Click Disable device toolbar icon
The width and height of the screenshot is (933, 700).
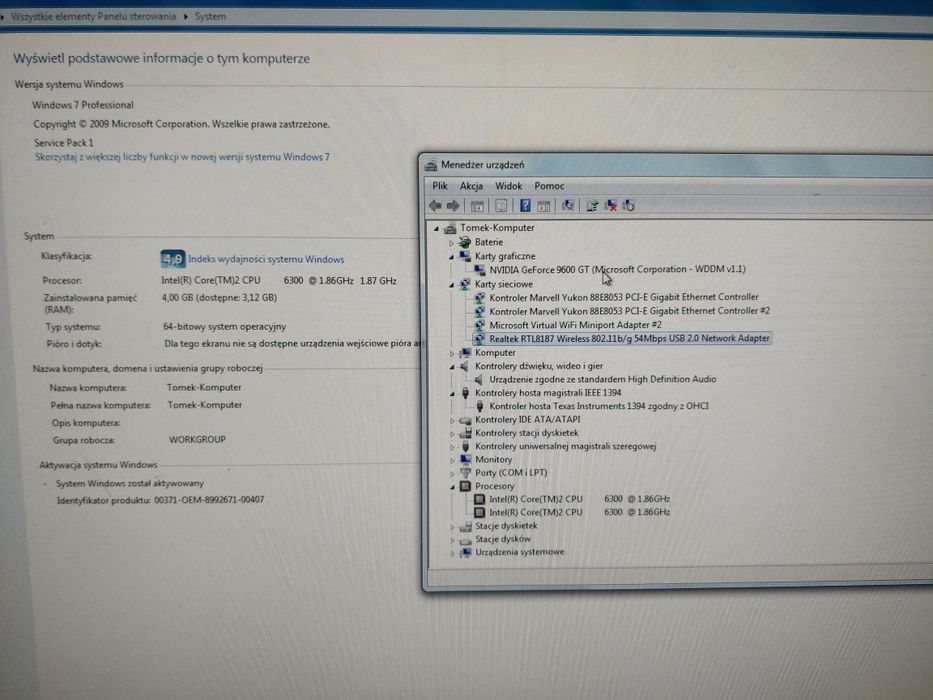pos(628,206)
